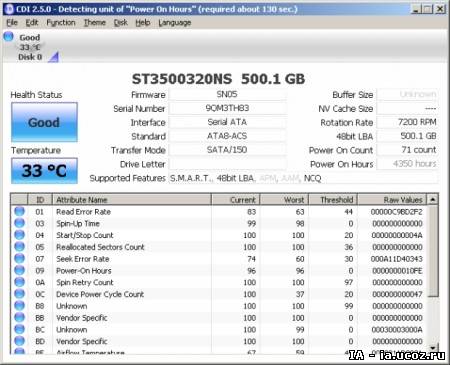Select the Reallocated Sectors Count attribute name
Screen dimensions: 450x365
[100, 247]
